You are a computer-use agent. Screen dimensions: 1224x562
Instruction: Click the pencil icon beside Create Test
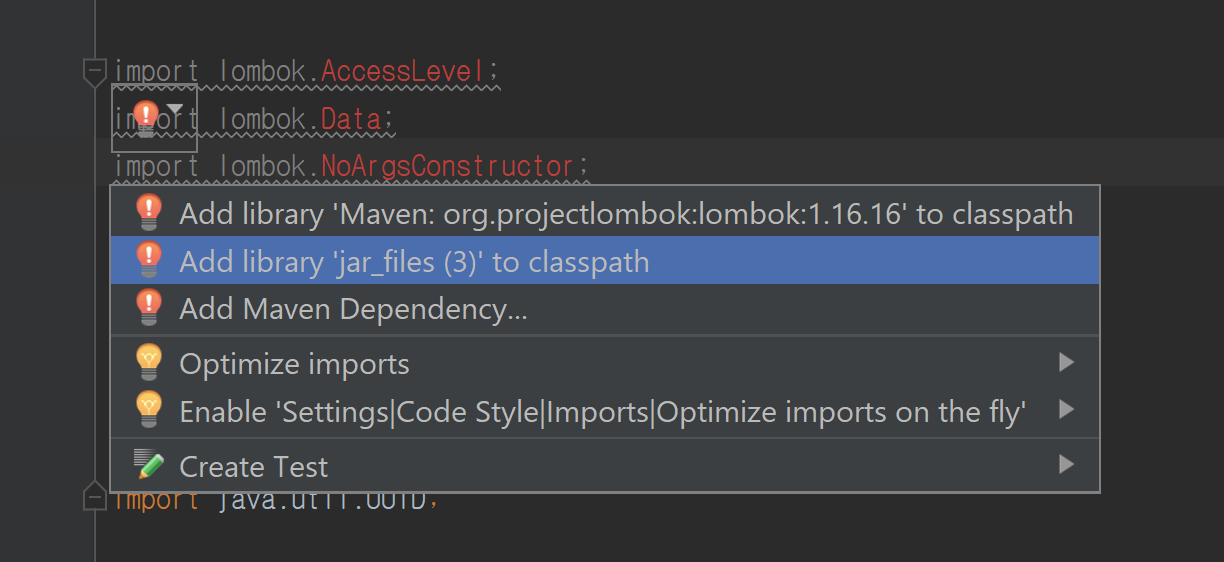pos(148,465)
